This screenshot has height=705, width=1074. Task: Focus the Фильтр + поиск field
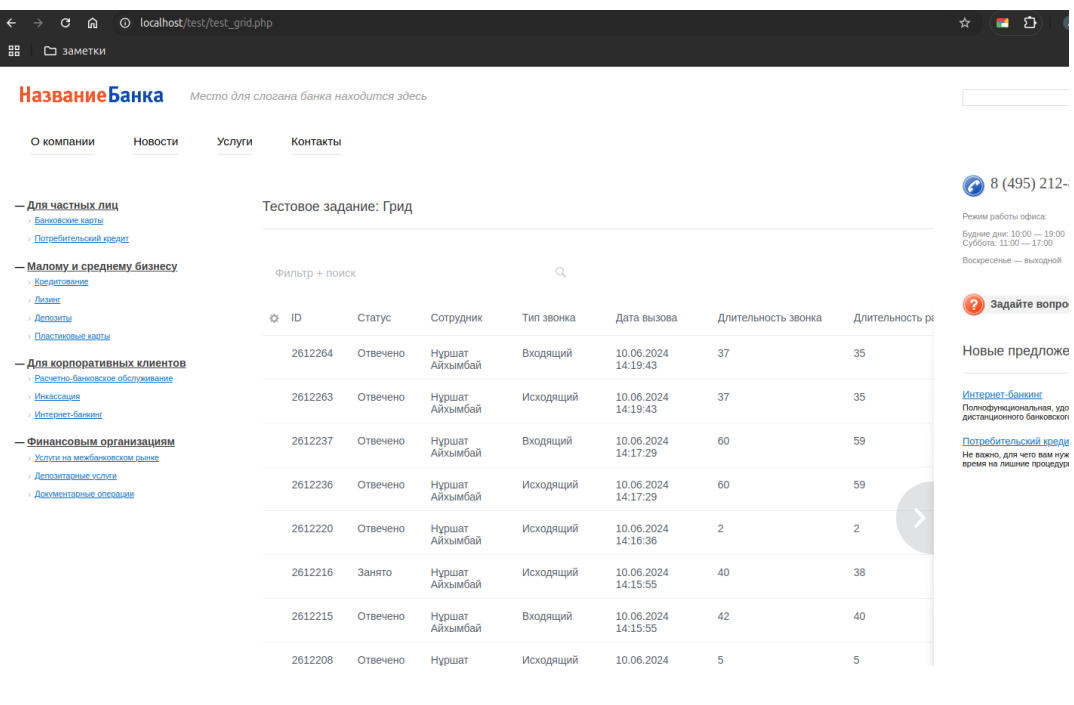coord(410,273)
